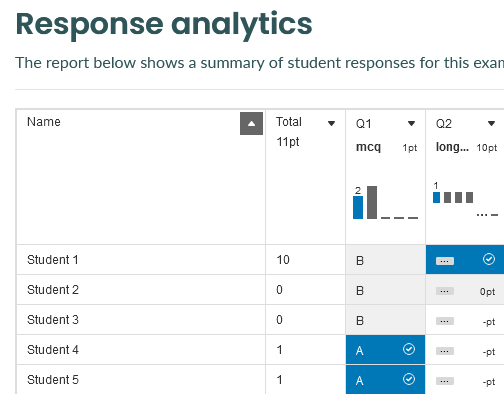Click Student 5's Q1 correct checkmark icon
504x394 pixels.
(409, 379)
